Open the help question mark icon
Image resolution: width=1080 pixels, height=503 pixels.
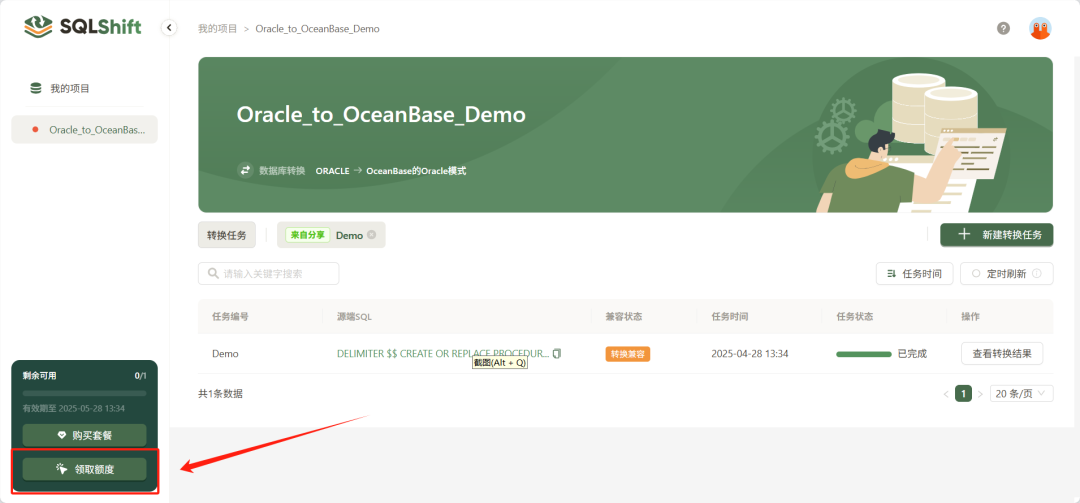click(1004, 28)
